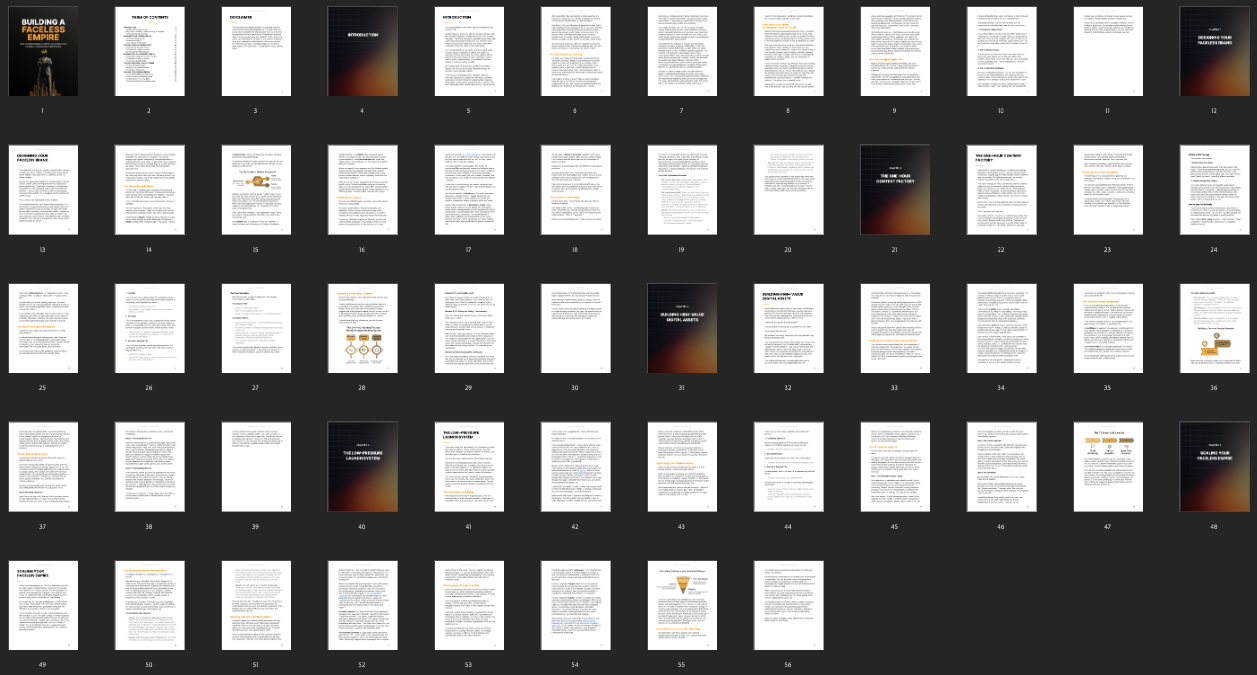The image size is (1257, 675).
Task: Select the dark Introduction divider on page 4
Action: (x=361, y=52)
